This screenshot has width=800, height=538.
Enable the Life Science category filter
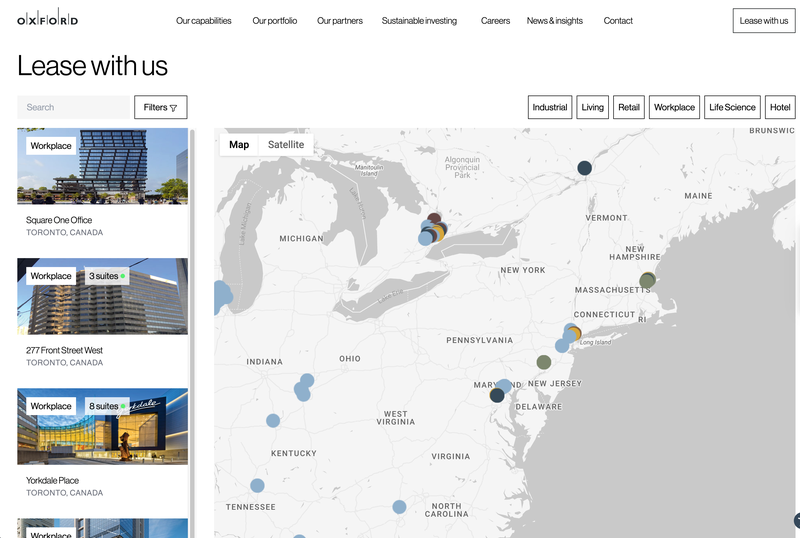[x=732, y=107]
